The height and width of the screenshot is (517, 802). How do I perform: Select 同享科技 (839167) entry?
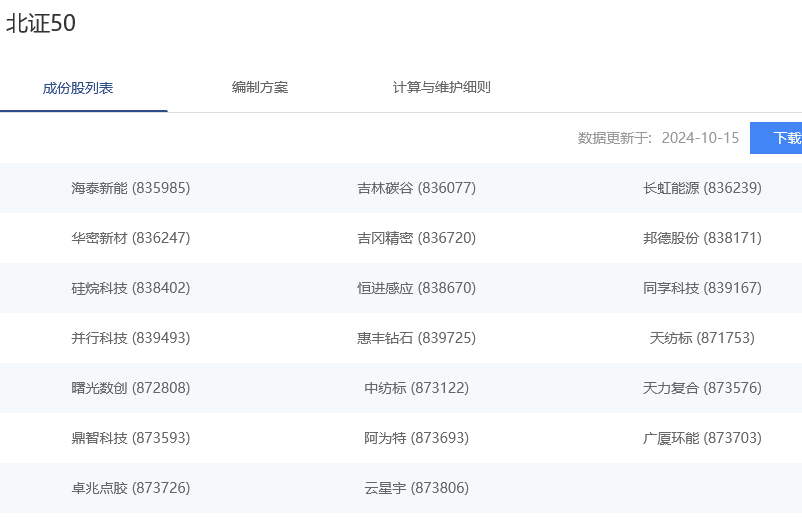(702, 288)
